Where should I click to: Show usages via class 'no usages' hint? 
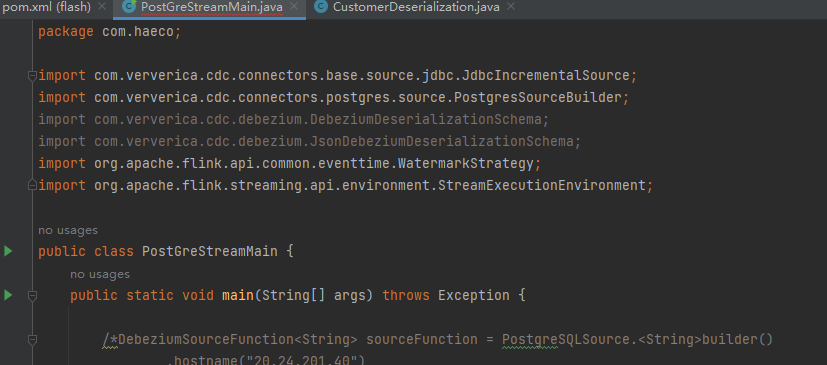pyautogui.click(x=68, y=230)
